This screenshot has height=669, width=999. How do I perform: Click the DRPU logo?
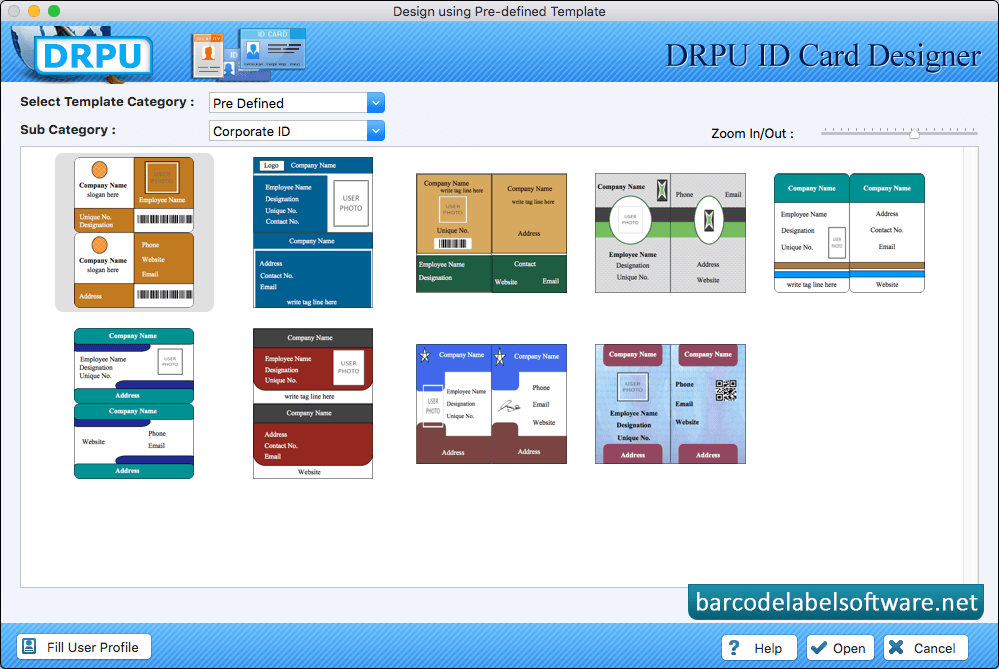point(93,55)
